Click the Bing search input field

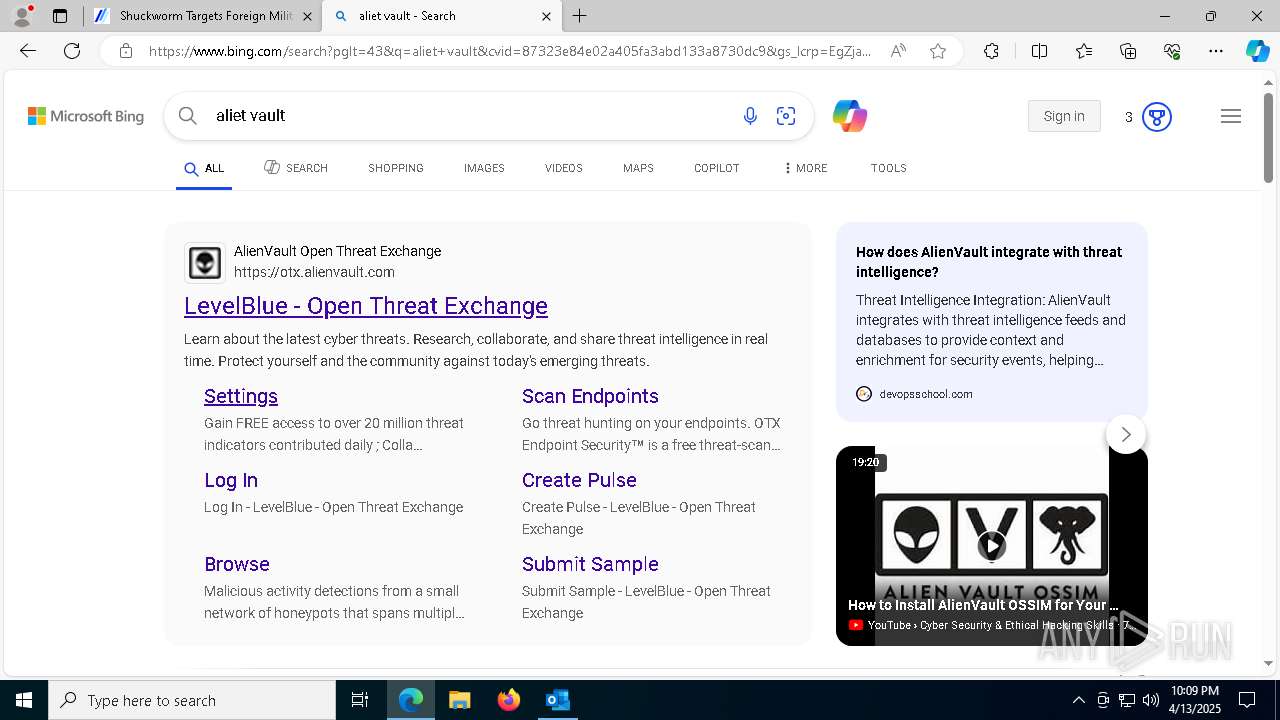tap(470, 116)
